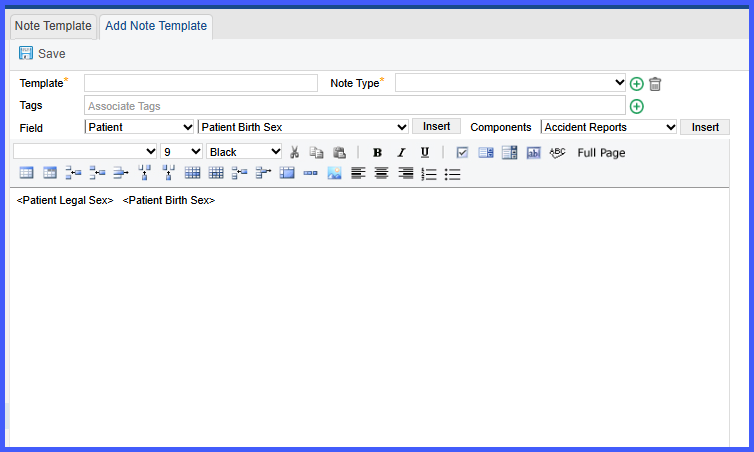
Task: Insert a checkbox control into the editor
Action: click(x=462, y=152)
